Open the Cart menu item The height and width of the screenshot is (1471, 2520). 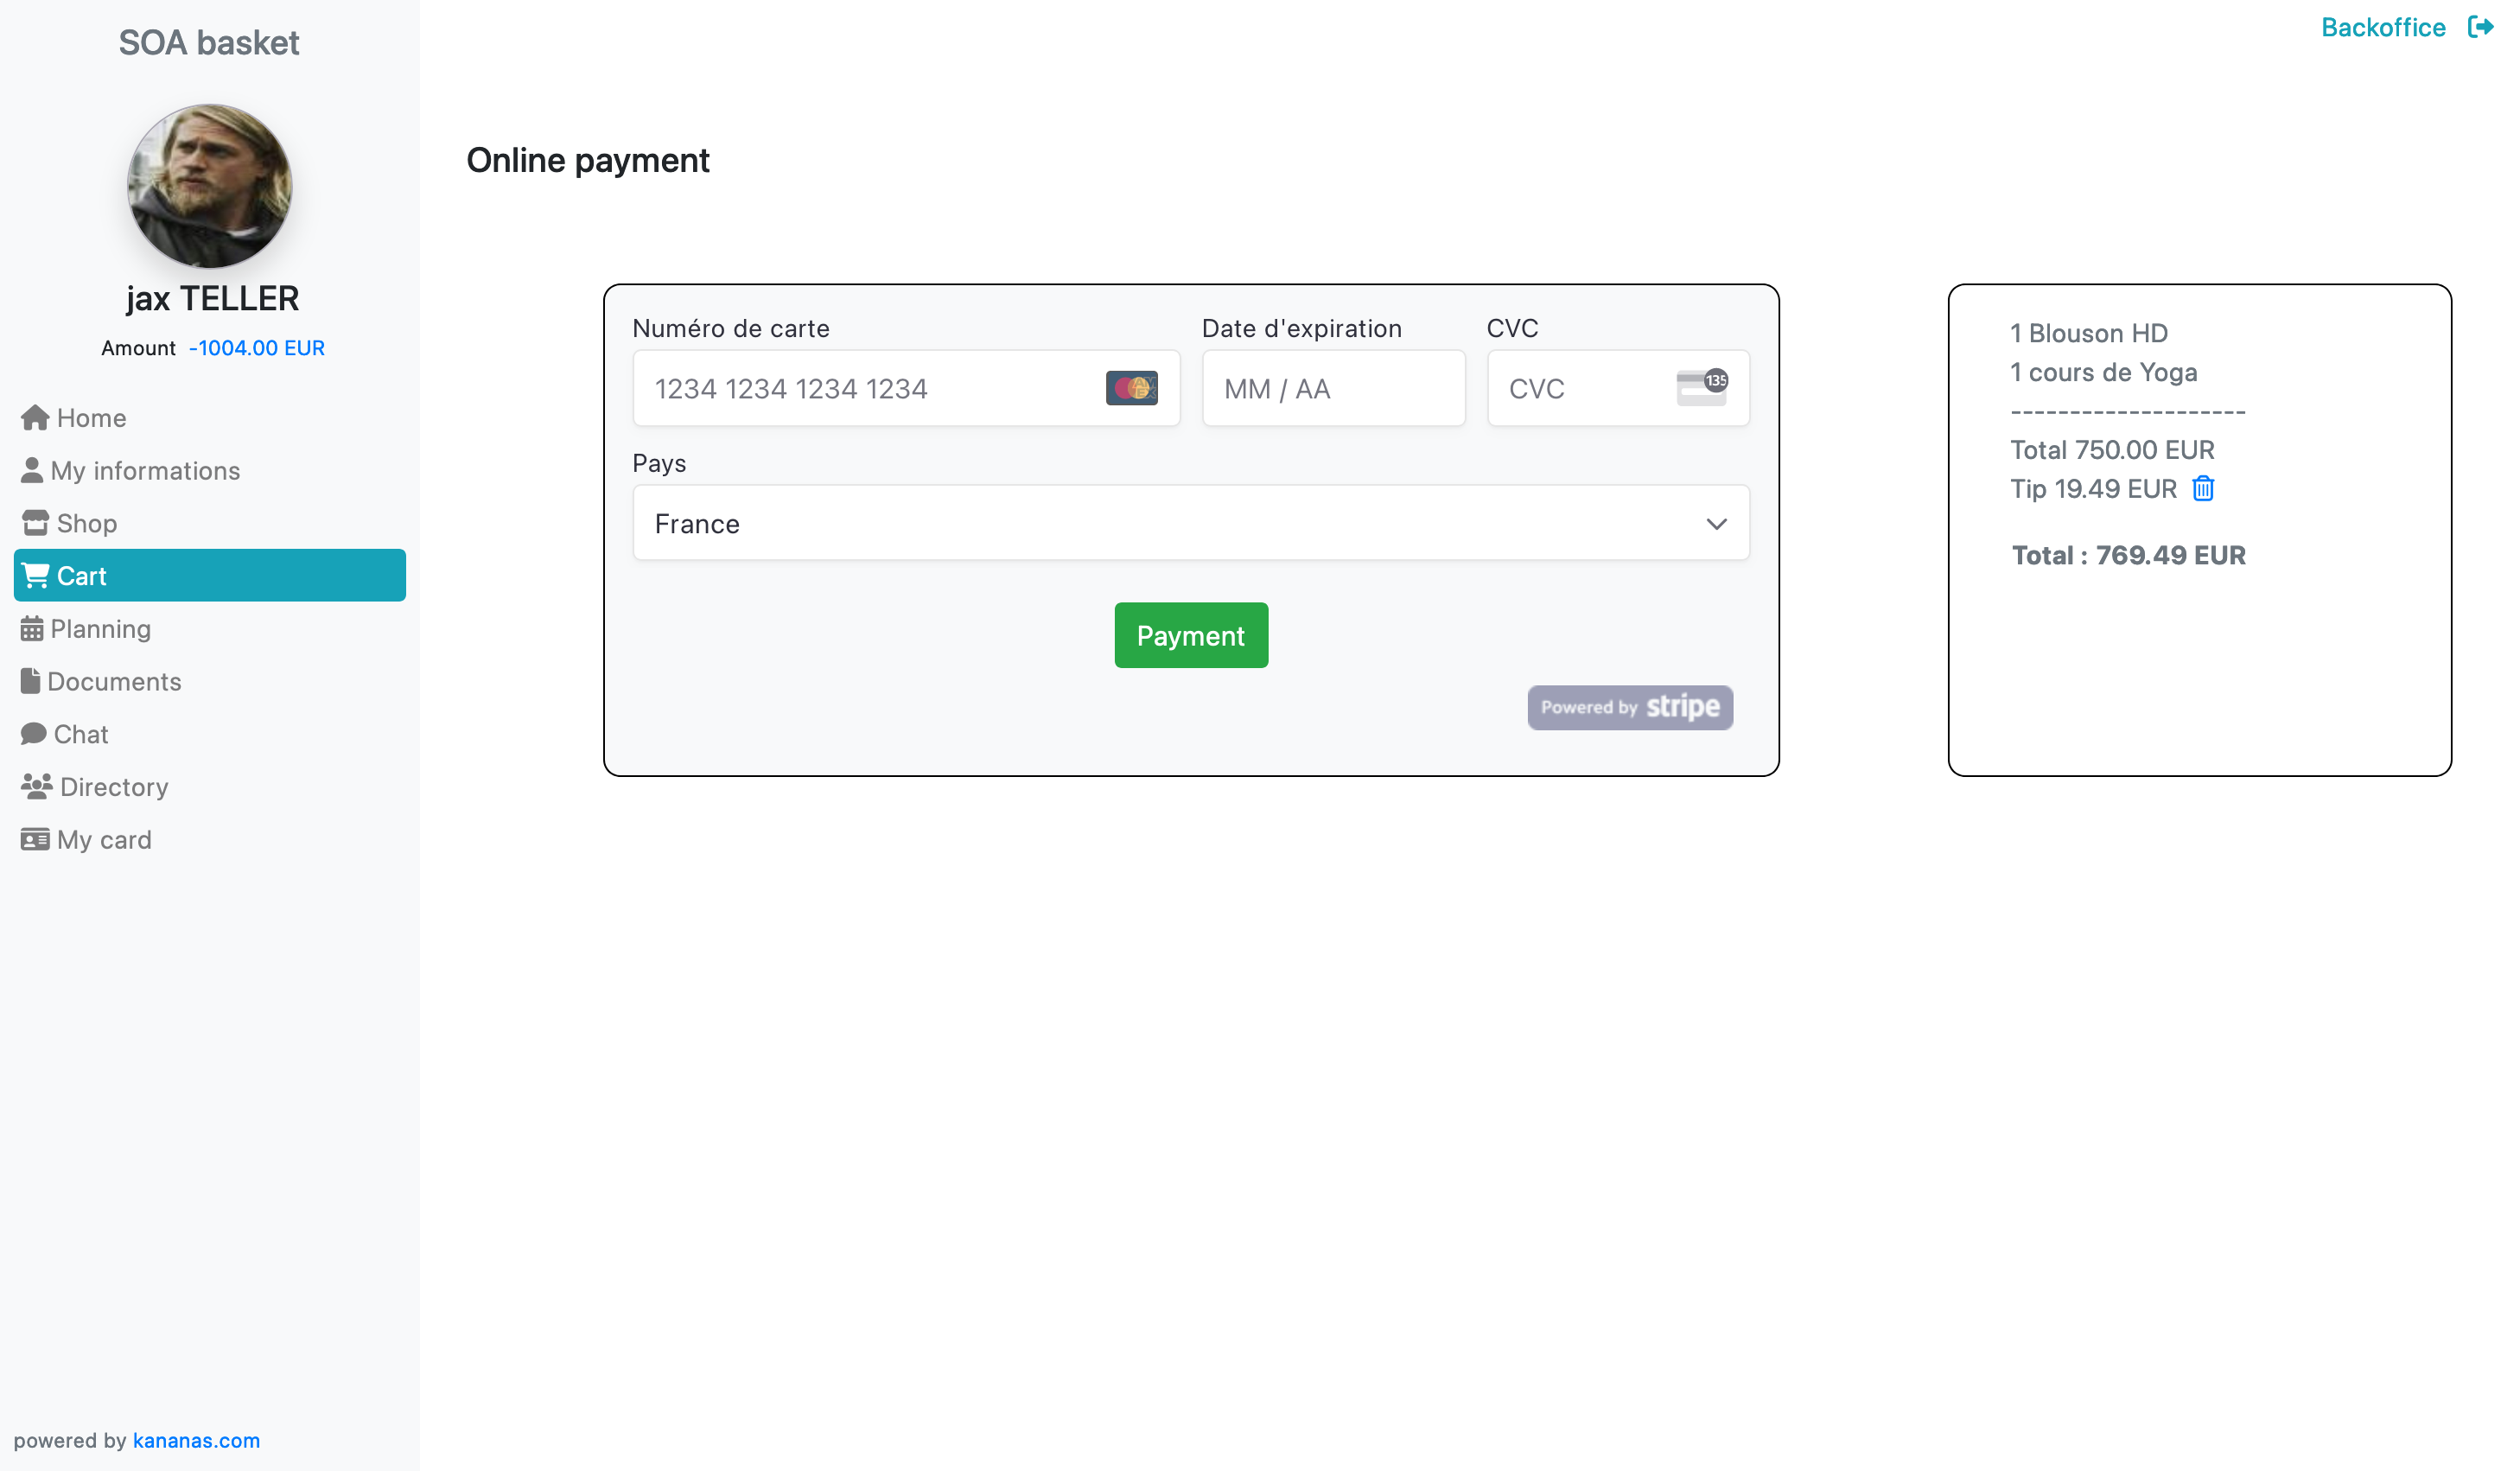(210, 576)
